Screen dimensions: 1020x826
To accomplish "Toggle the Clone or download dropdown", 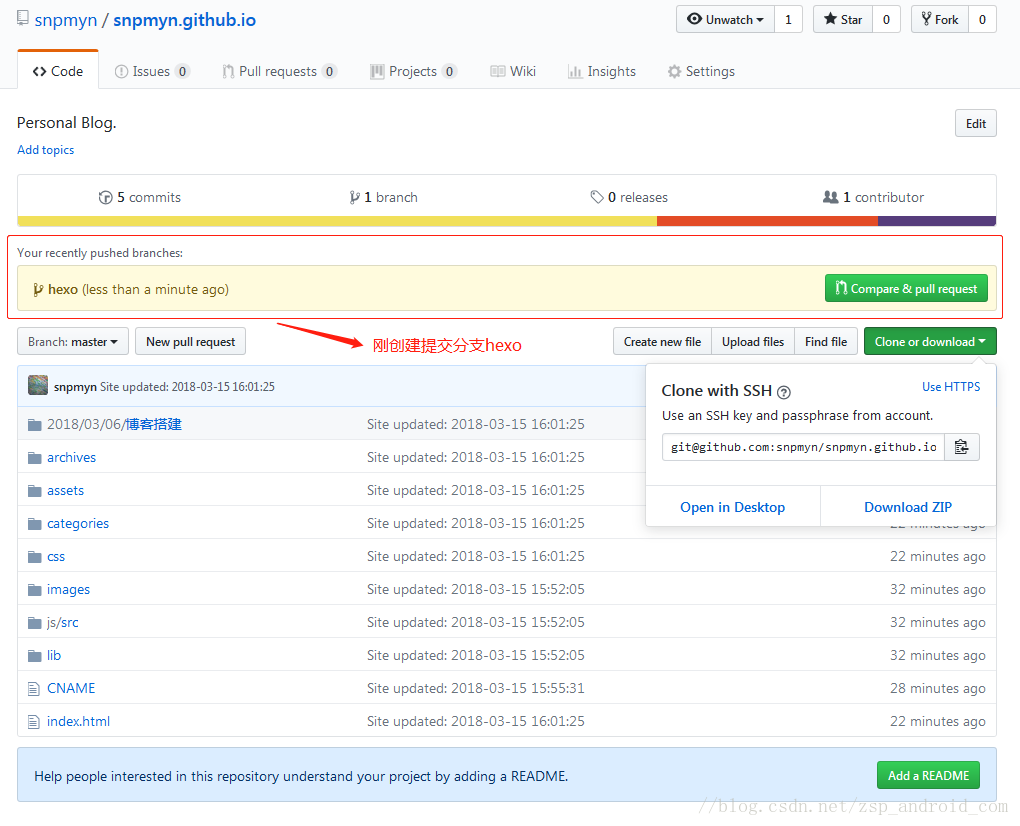I will pos(930,341).
